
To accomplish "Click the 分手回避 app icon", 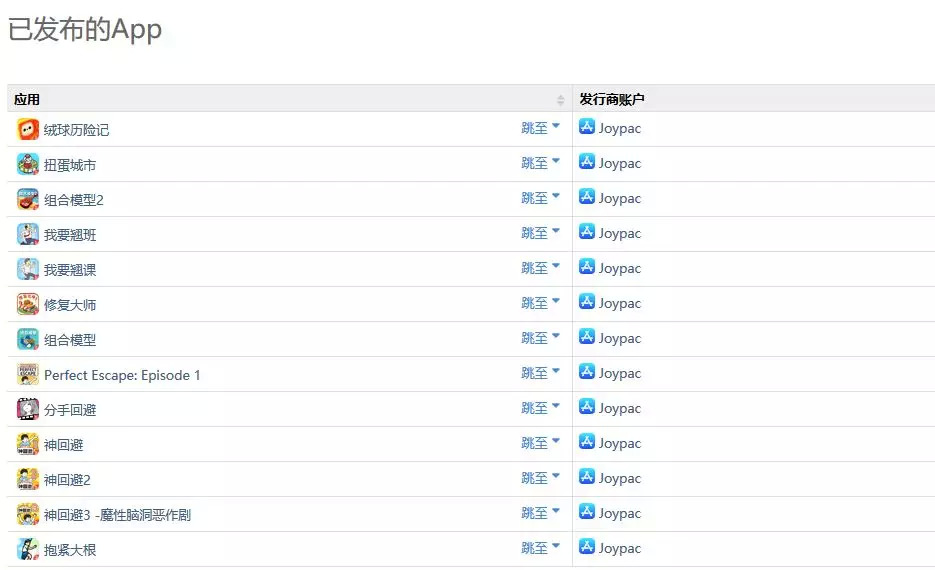I will (x=28, y=409).
